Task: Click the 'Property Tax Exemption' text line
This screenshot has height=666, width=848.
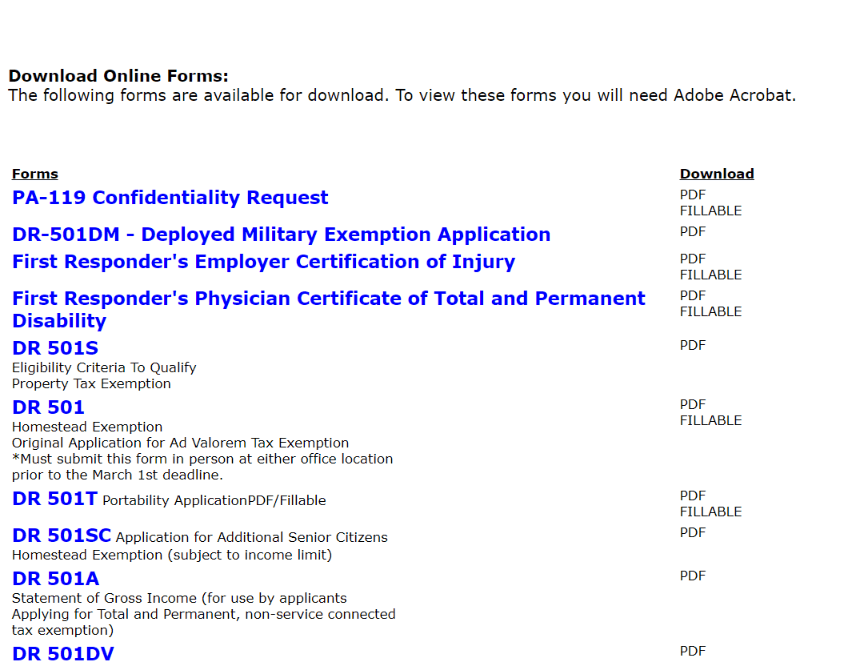Action: (x=91, y=384)
